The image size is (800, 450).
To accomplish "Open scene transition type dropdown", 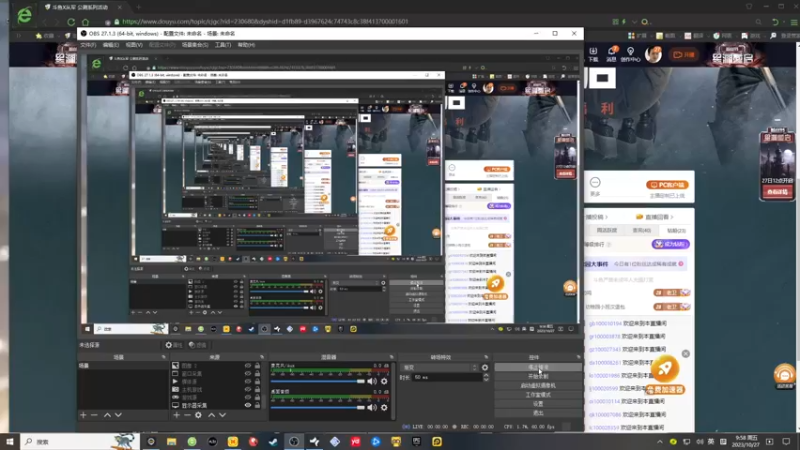I will pyautogui.click(x=440, y=367).
